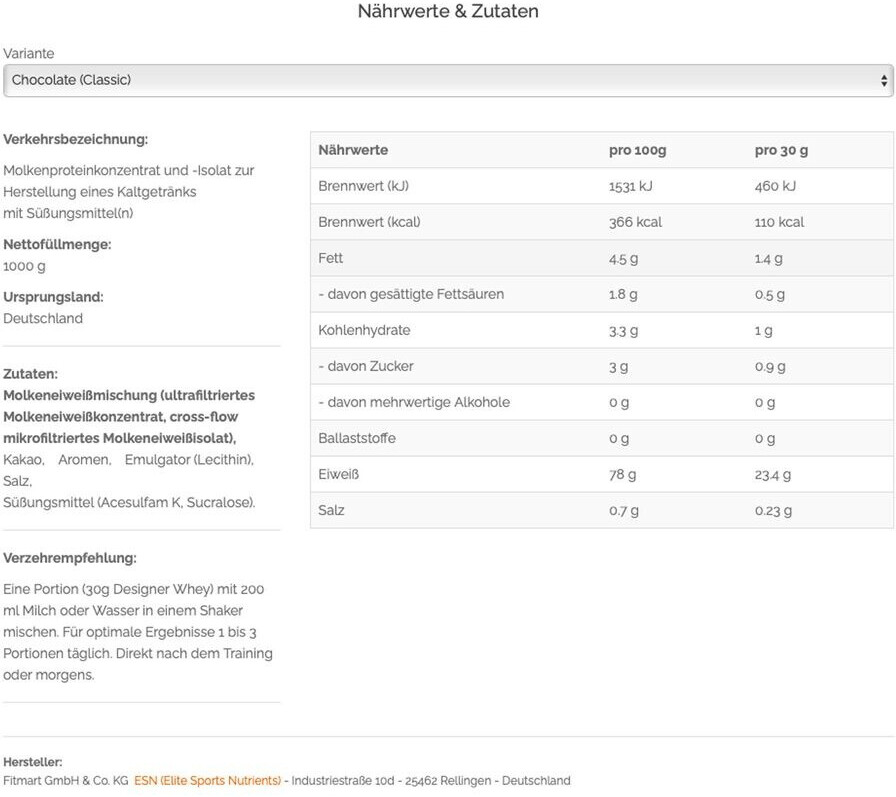896x797 pixels.
Task: Click the 78 g Eiweiß value
Action: (622, 475)
